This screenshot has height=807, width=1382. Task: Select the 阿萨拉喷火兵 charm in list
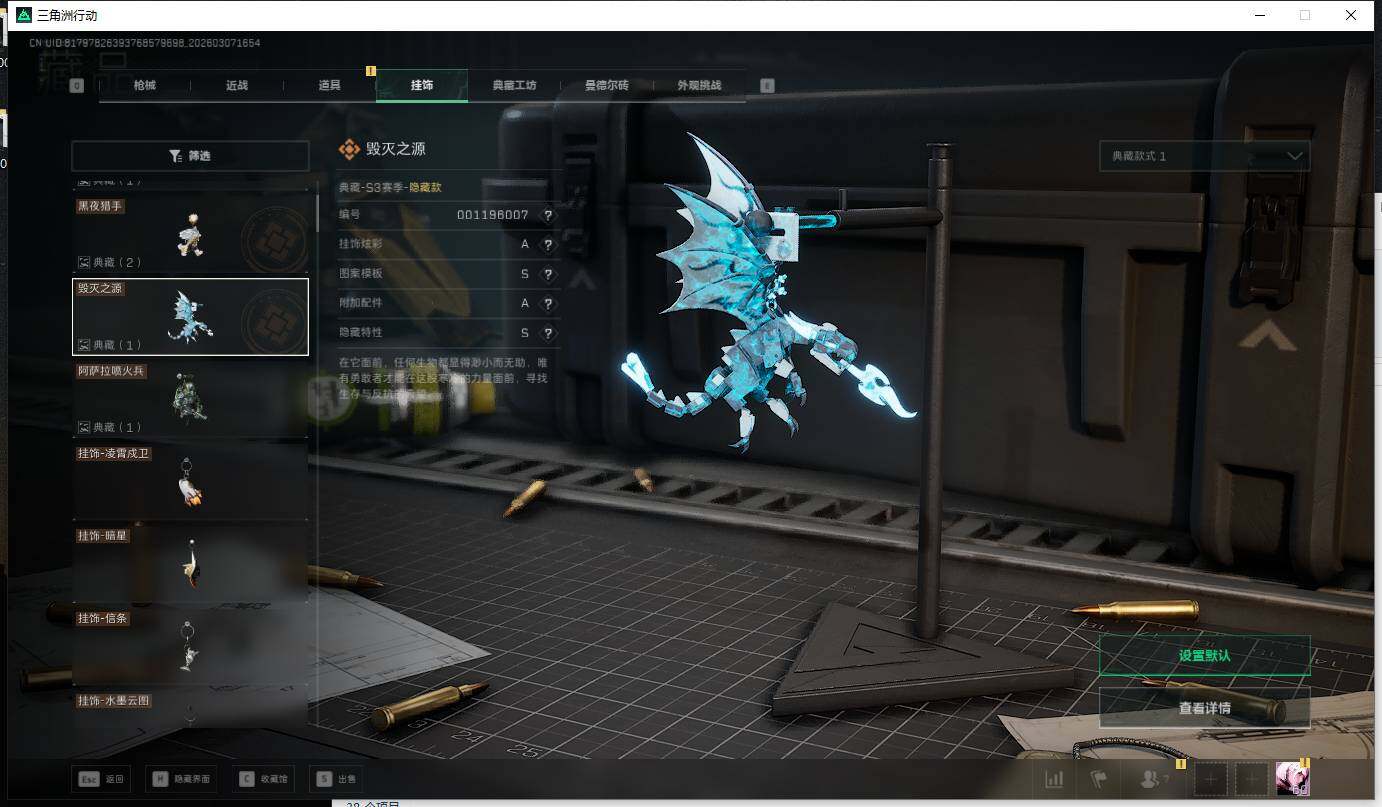tap(190, 399)
